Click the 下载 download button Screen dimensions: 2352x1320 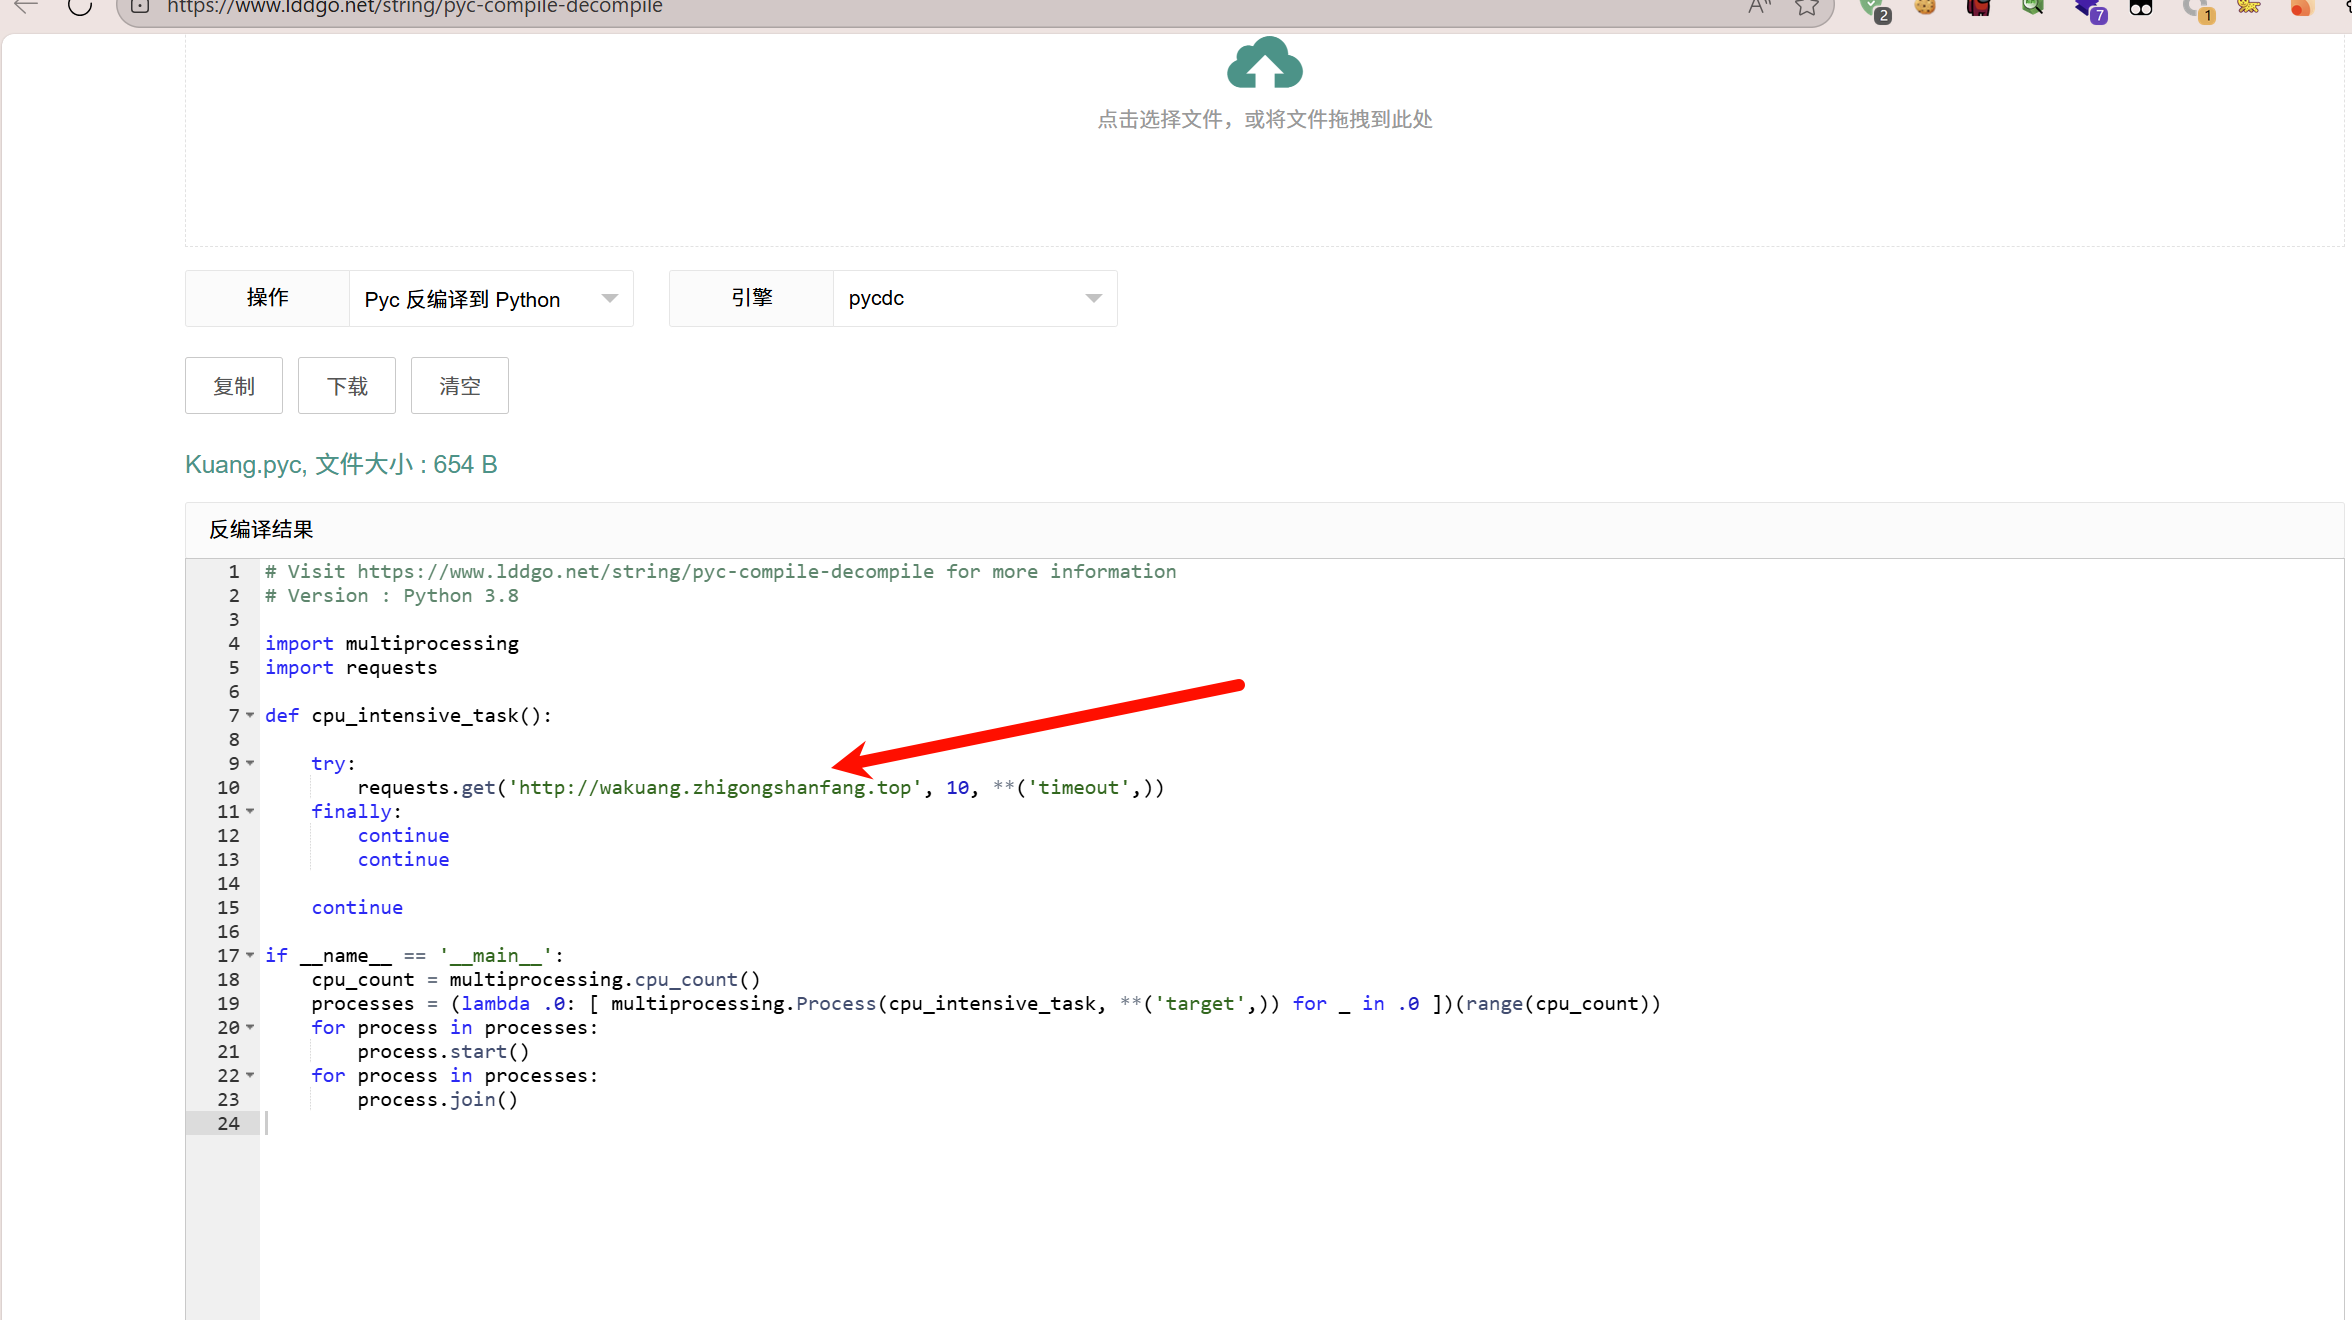pos(347,386)
